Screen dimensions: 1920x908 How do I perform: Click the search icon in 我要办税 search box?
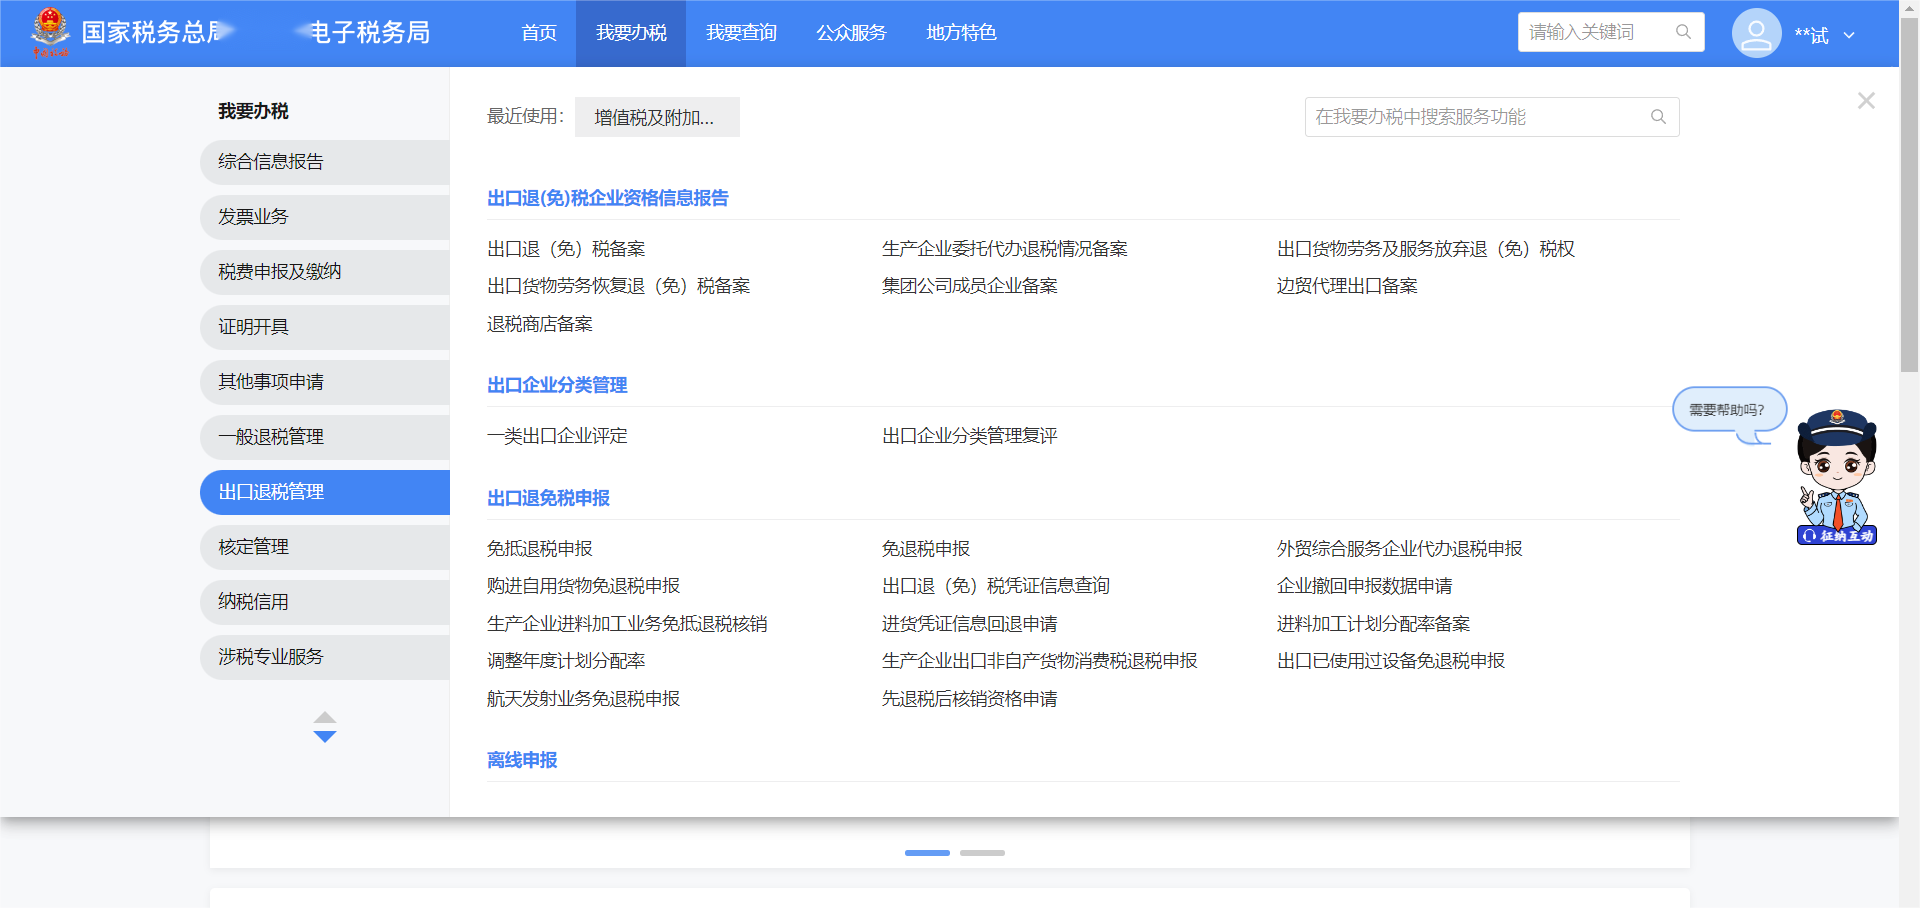coord(1658,117)
